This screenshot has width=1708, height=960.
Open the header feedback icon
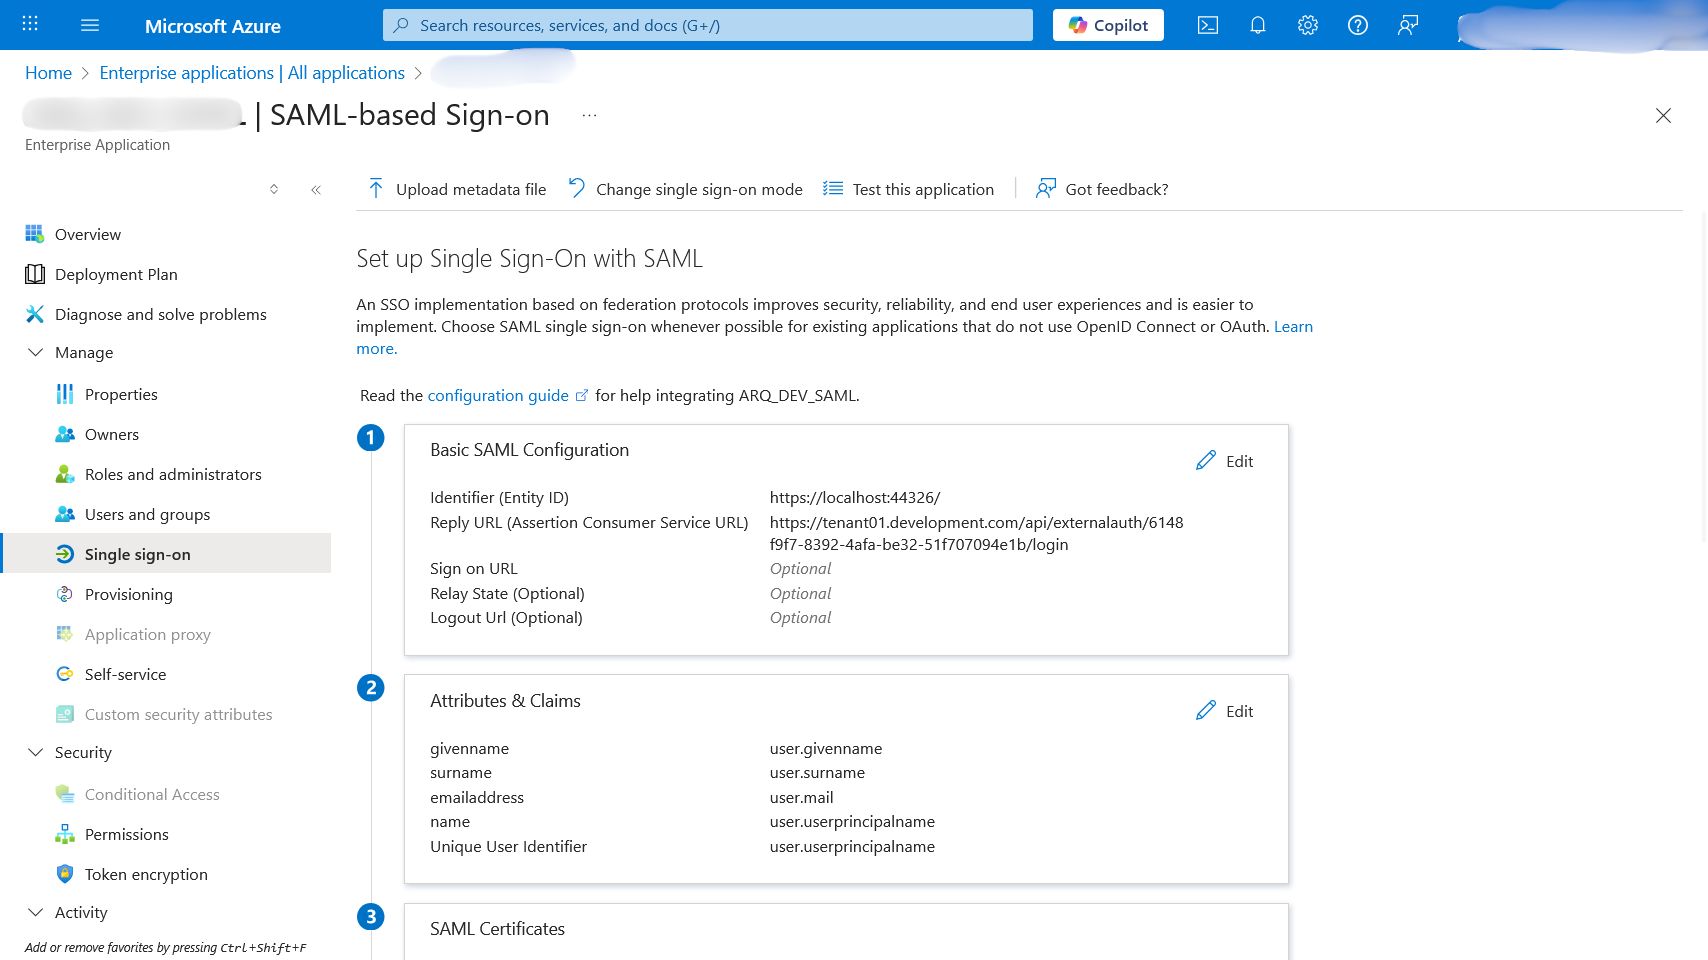click(1408, 25)
